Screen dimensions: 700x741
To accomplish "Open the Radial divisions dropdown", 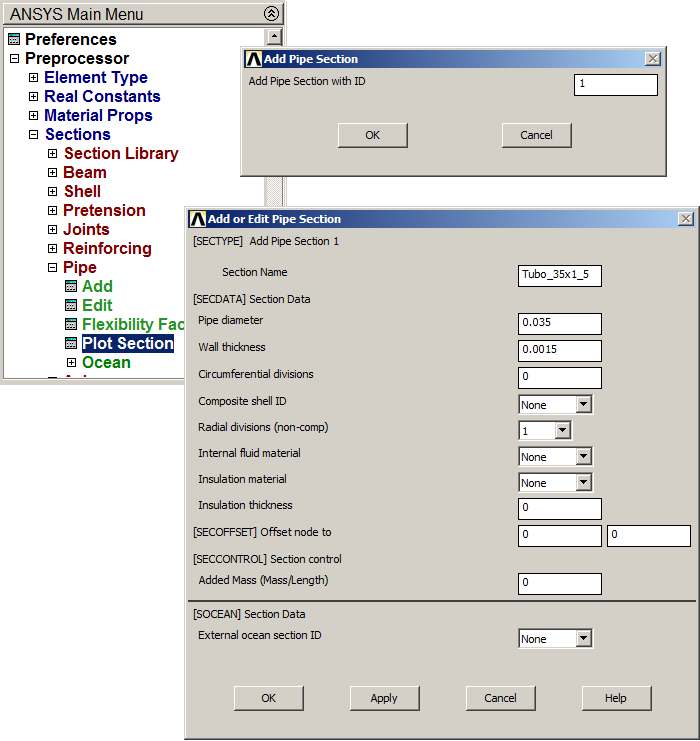I will tap(562, 431).
